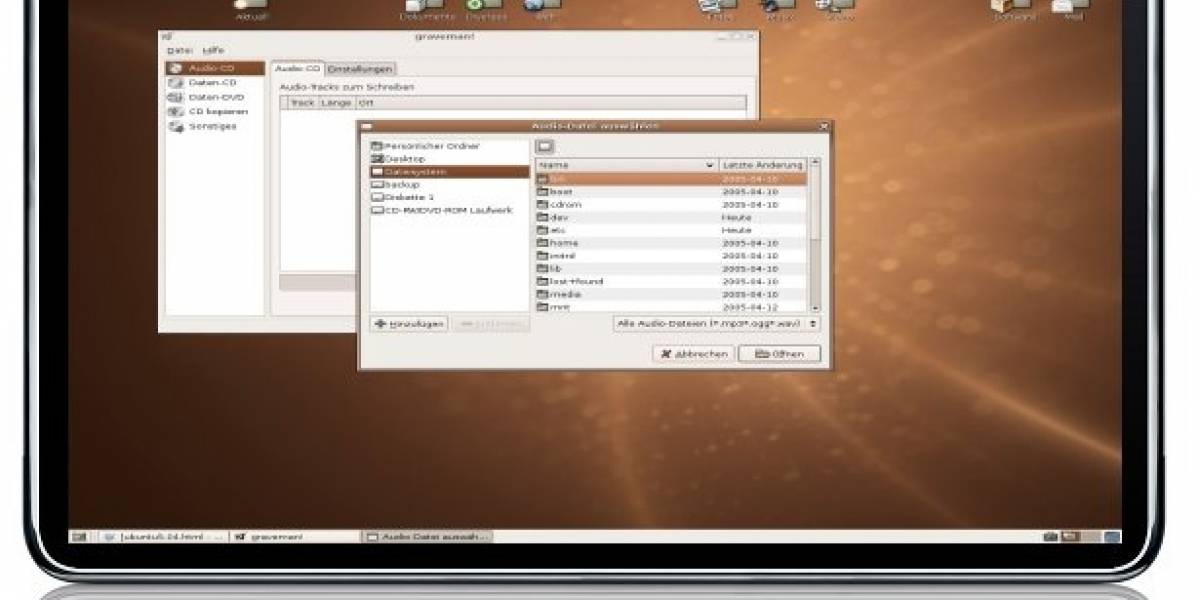This screenshot has width=1200, height=600.
Task: Click the Hinzufügen bookmark button
Action: (409, 324)
